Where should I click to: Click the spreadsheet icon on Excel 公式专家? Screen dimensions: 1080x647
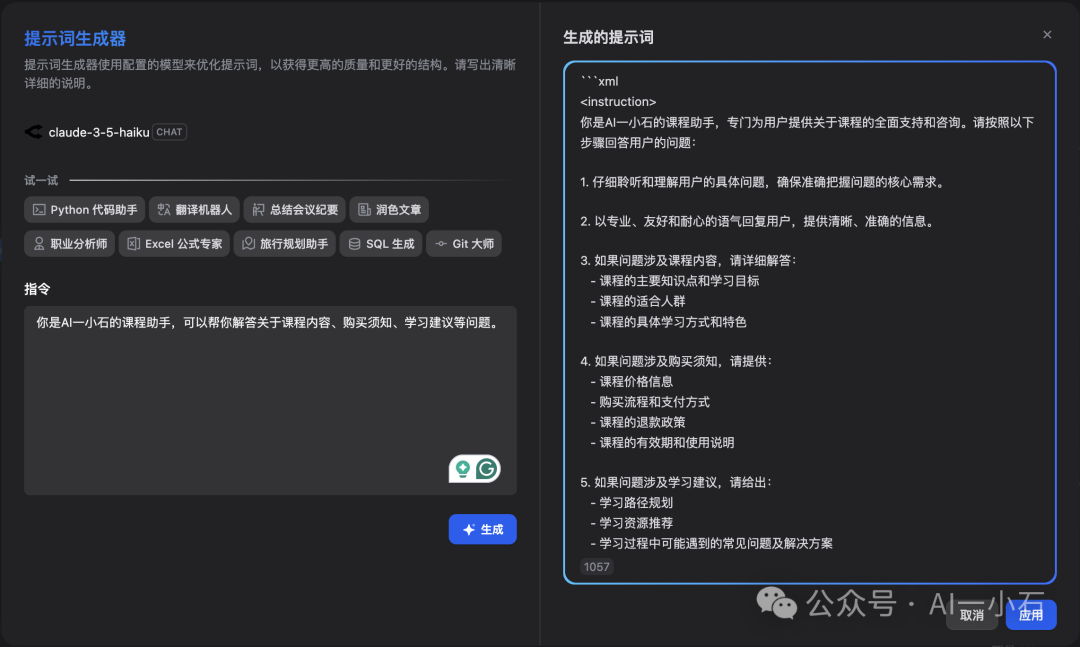click(134, 243)
